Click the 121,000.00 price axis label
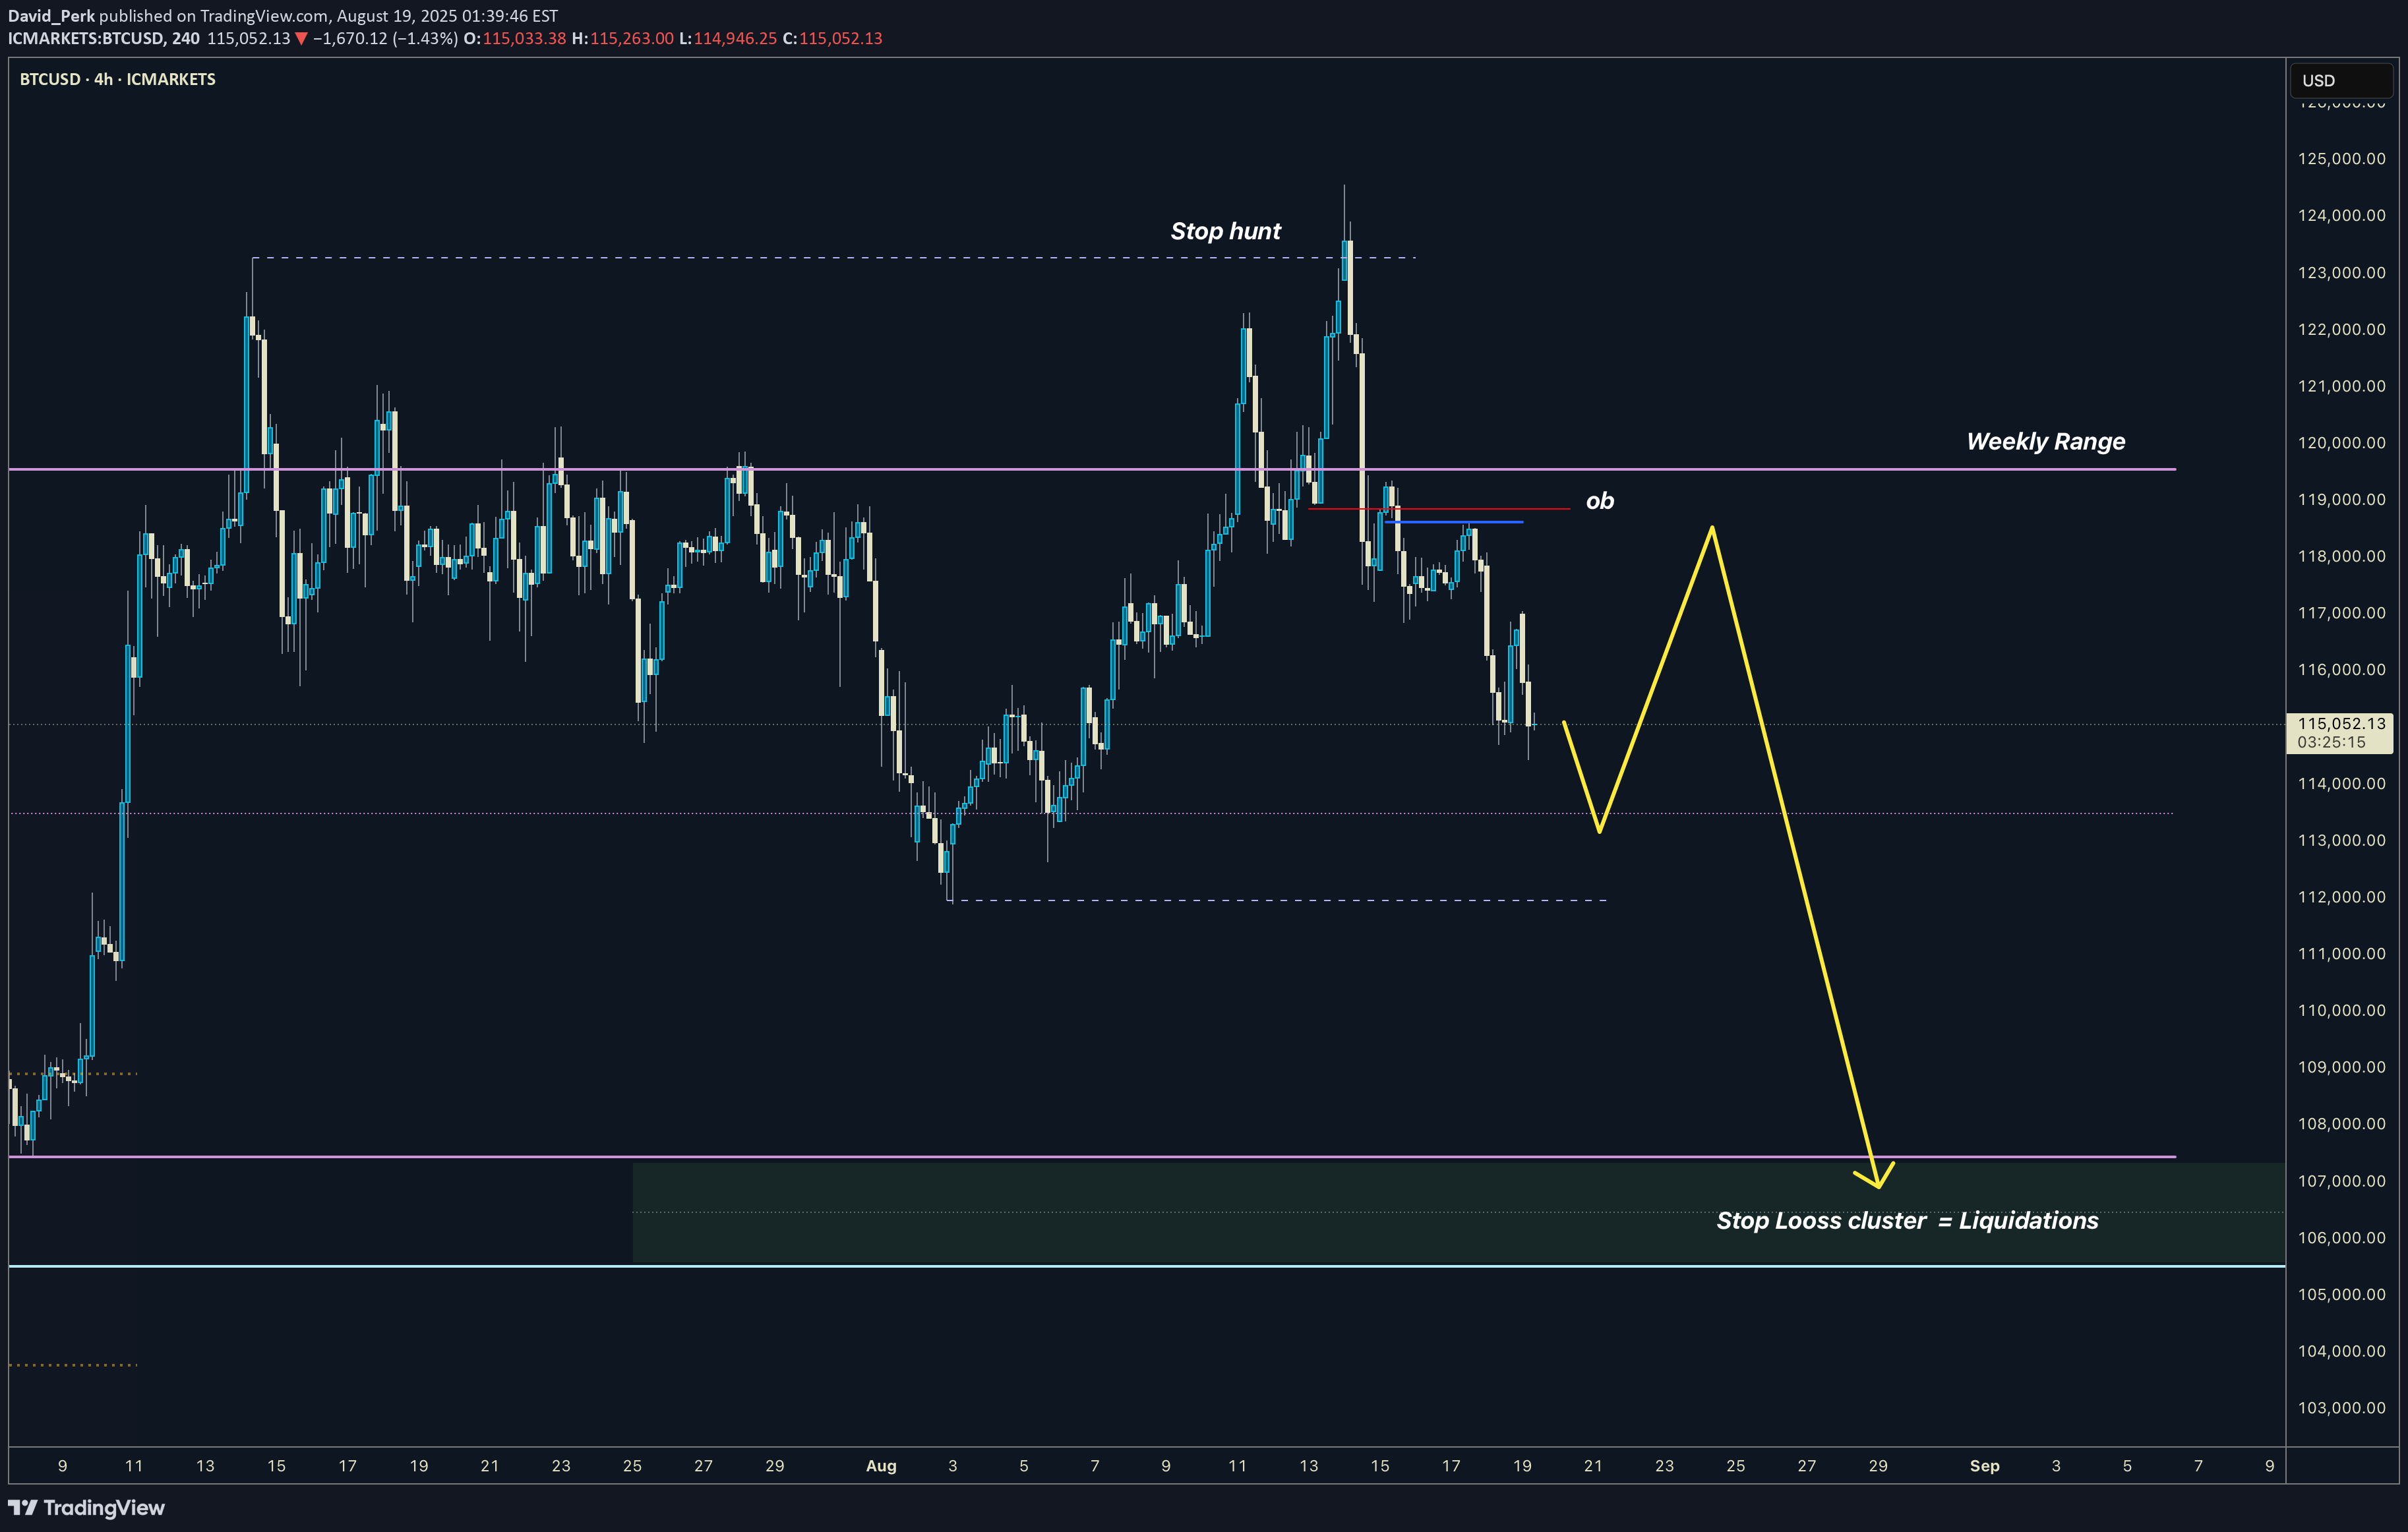Screen dimensions: 2408x1532 coord(2341,386)
